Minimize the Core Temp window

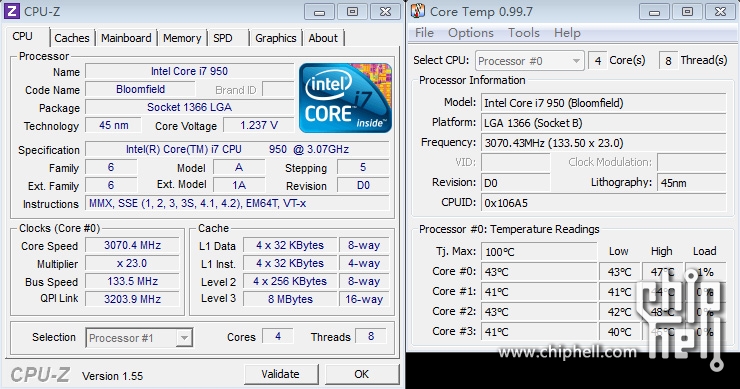[x=655, y=12]
